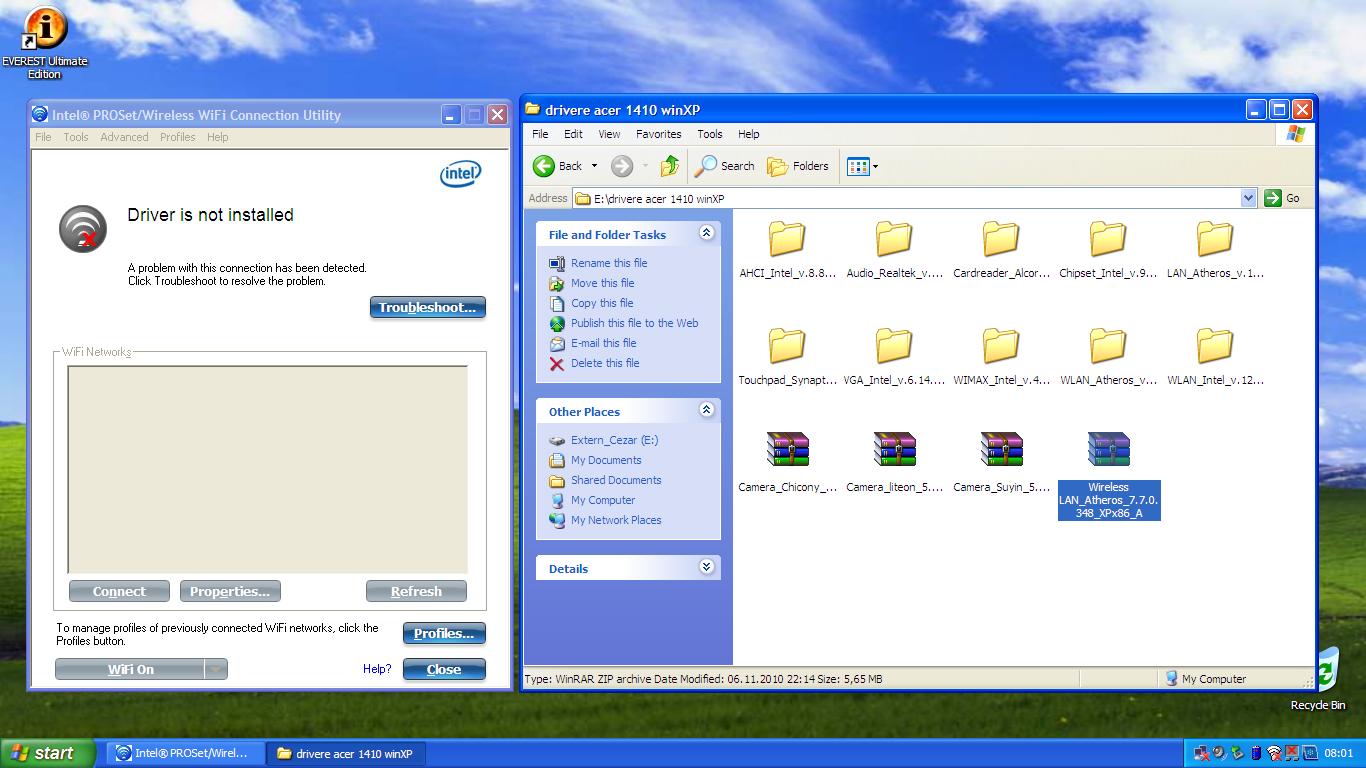1366x768 pixels.
Task: Open the Back history dropdown arrow
Action: [x=594, y=166]
